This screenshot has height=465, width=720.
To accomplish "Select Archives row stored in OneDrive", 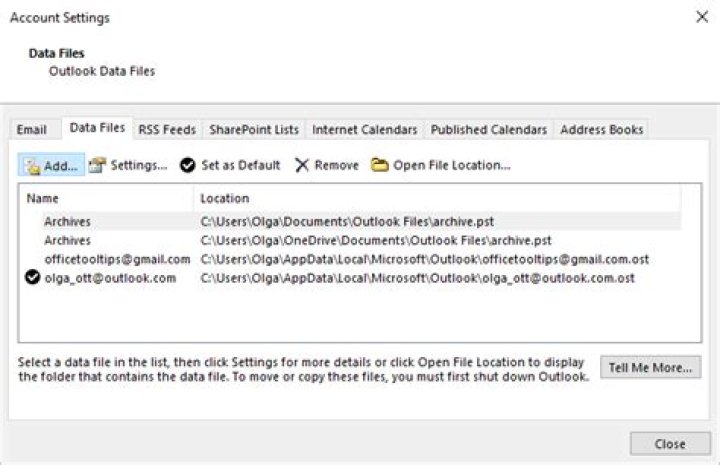I will click(x=351, y=240).
